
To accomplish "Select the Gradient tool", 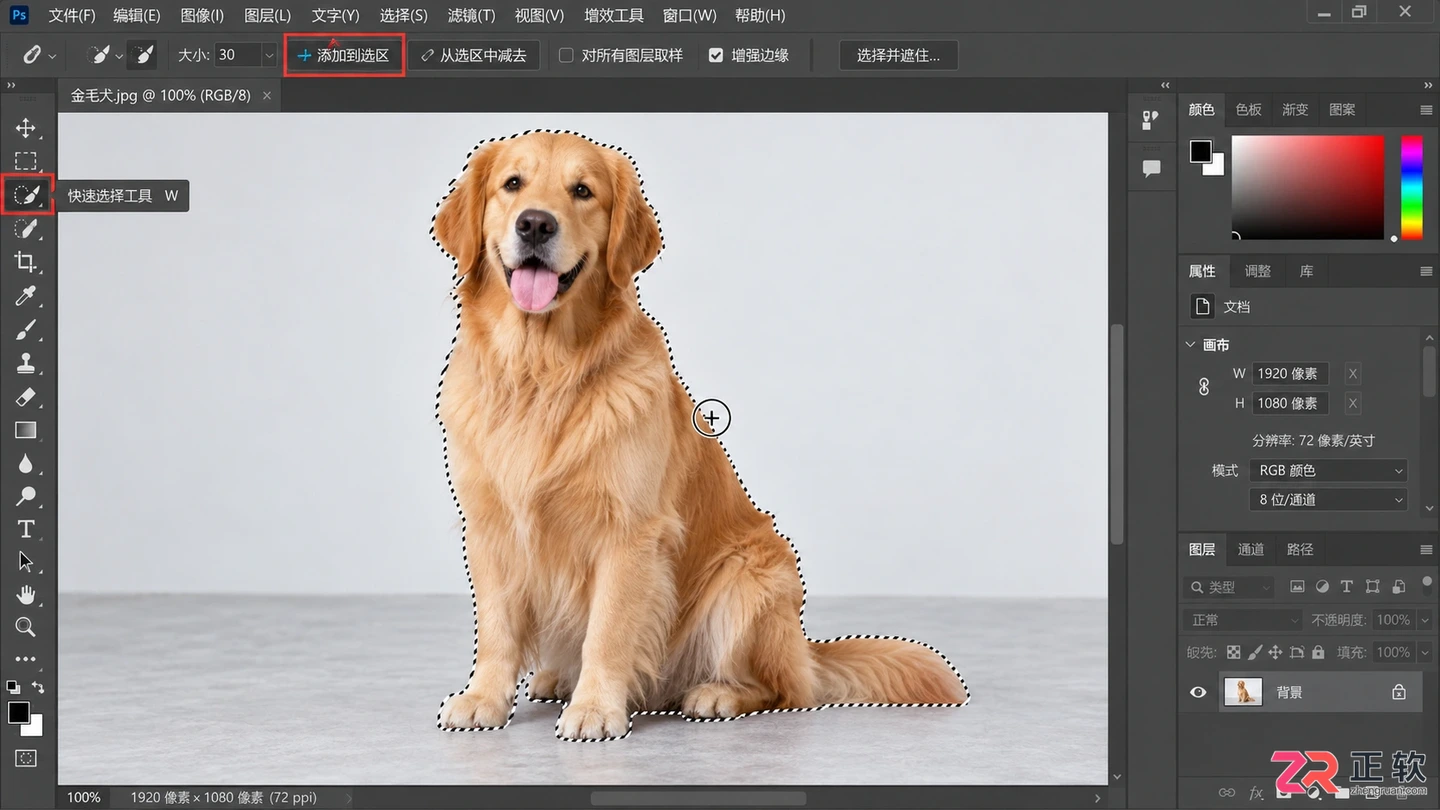I will [26, 430].
